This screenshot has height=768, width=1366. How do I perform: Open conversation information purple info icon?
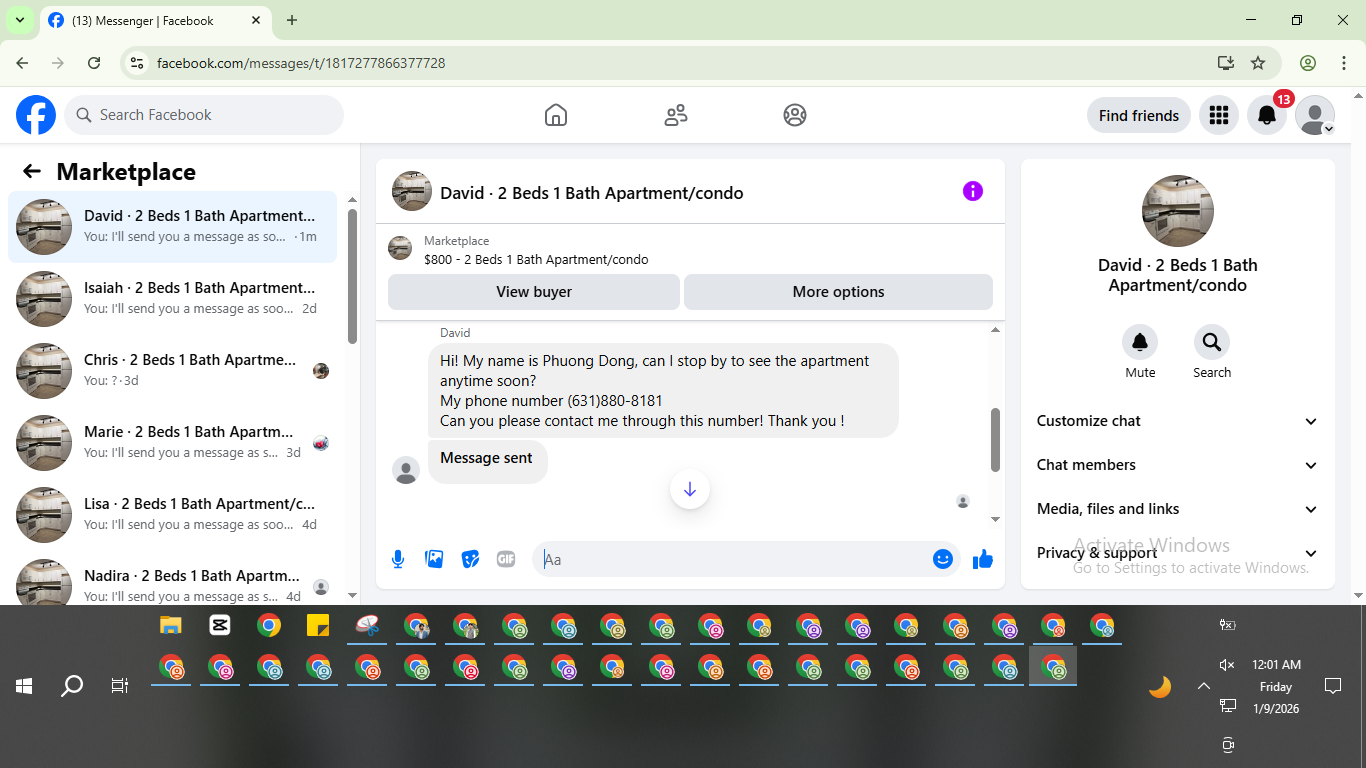(973, 191)
